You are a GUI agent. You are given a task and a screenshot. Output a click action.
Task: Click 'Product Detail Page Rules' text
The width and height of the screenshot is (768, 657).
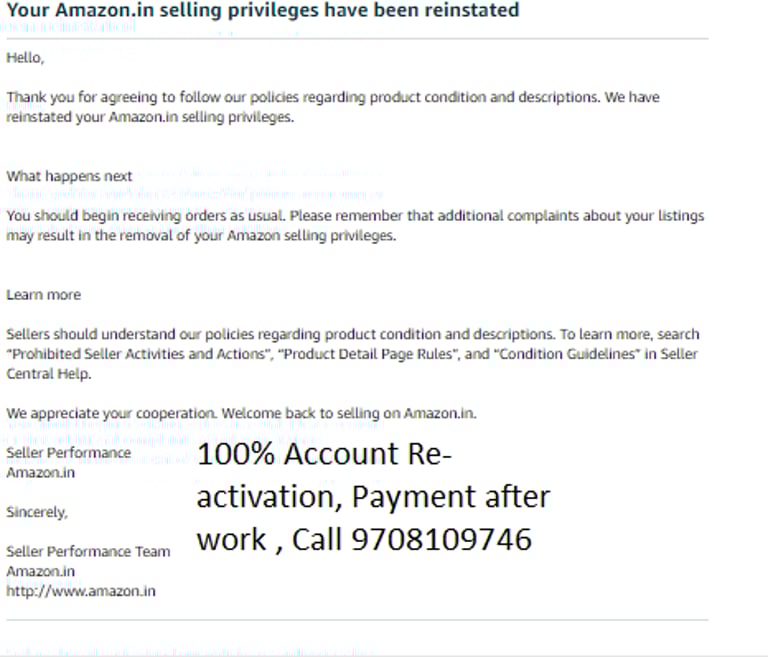pos(367,354)
